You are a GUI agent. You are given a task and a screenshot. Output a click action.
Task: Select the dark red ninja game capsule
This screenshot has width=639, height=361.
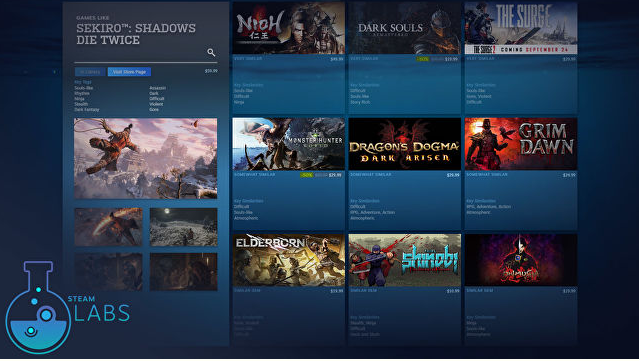521,260
